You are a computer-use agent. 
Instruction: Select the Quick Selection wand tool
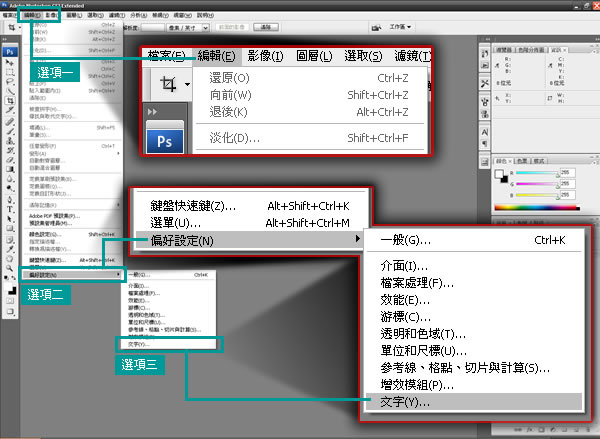(10, 91)
